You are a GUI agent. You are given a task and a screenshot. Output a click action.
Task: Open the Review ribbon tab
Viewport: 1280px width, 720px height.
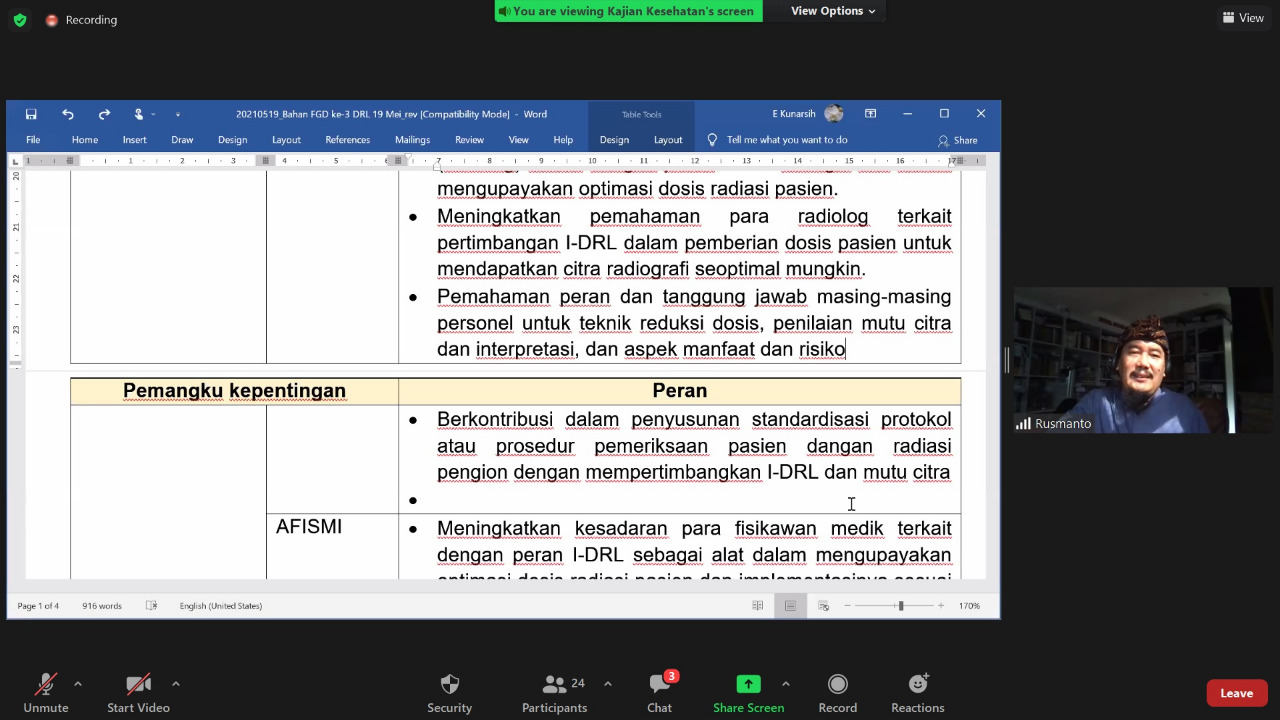click(469, 140)
